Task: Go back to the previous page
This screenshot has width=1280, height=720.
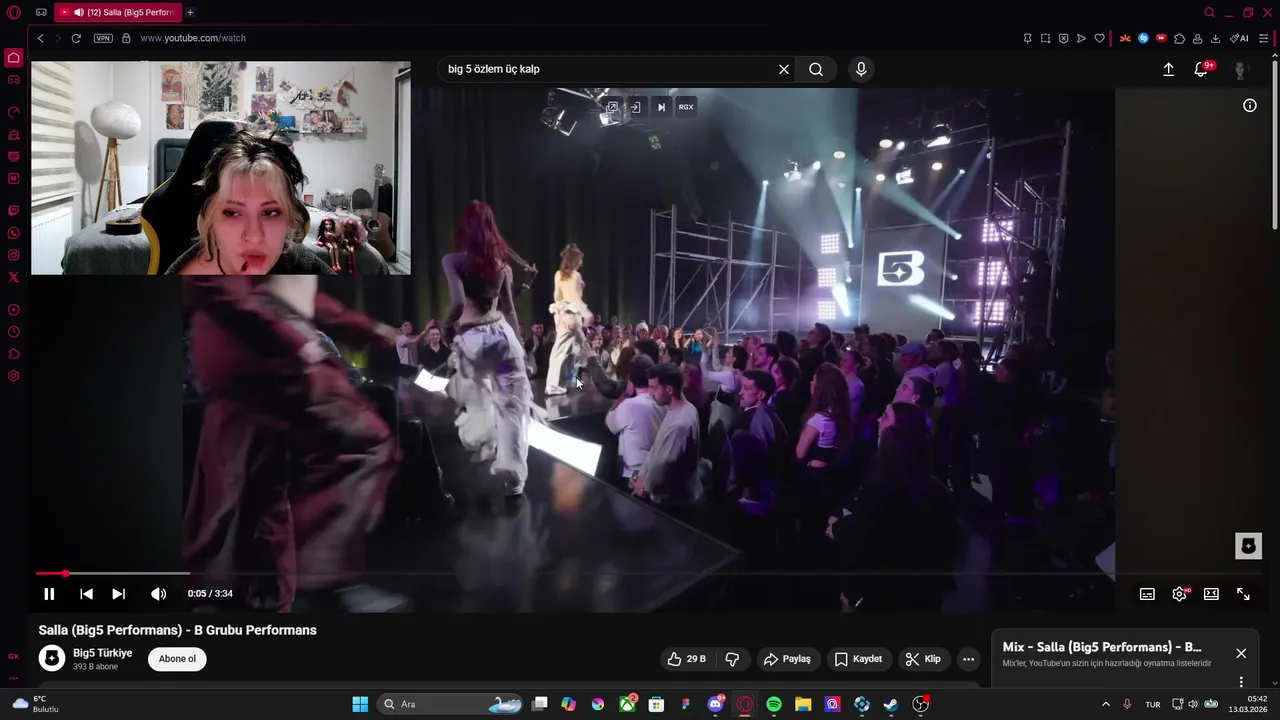Action: (40, 38)
